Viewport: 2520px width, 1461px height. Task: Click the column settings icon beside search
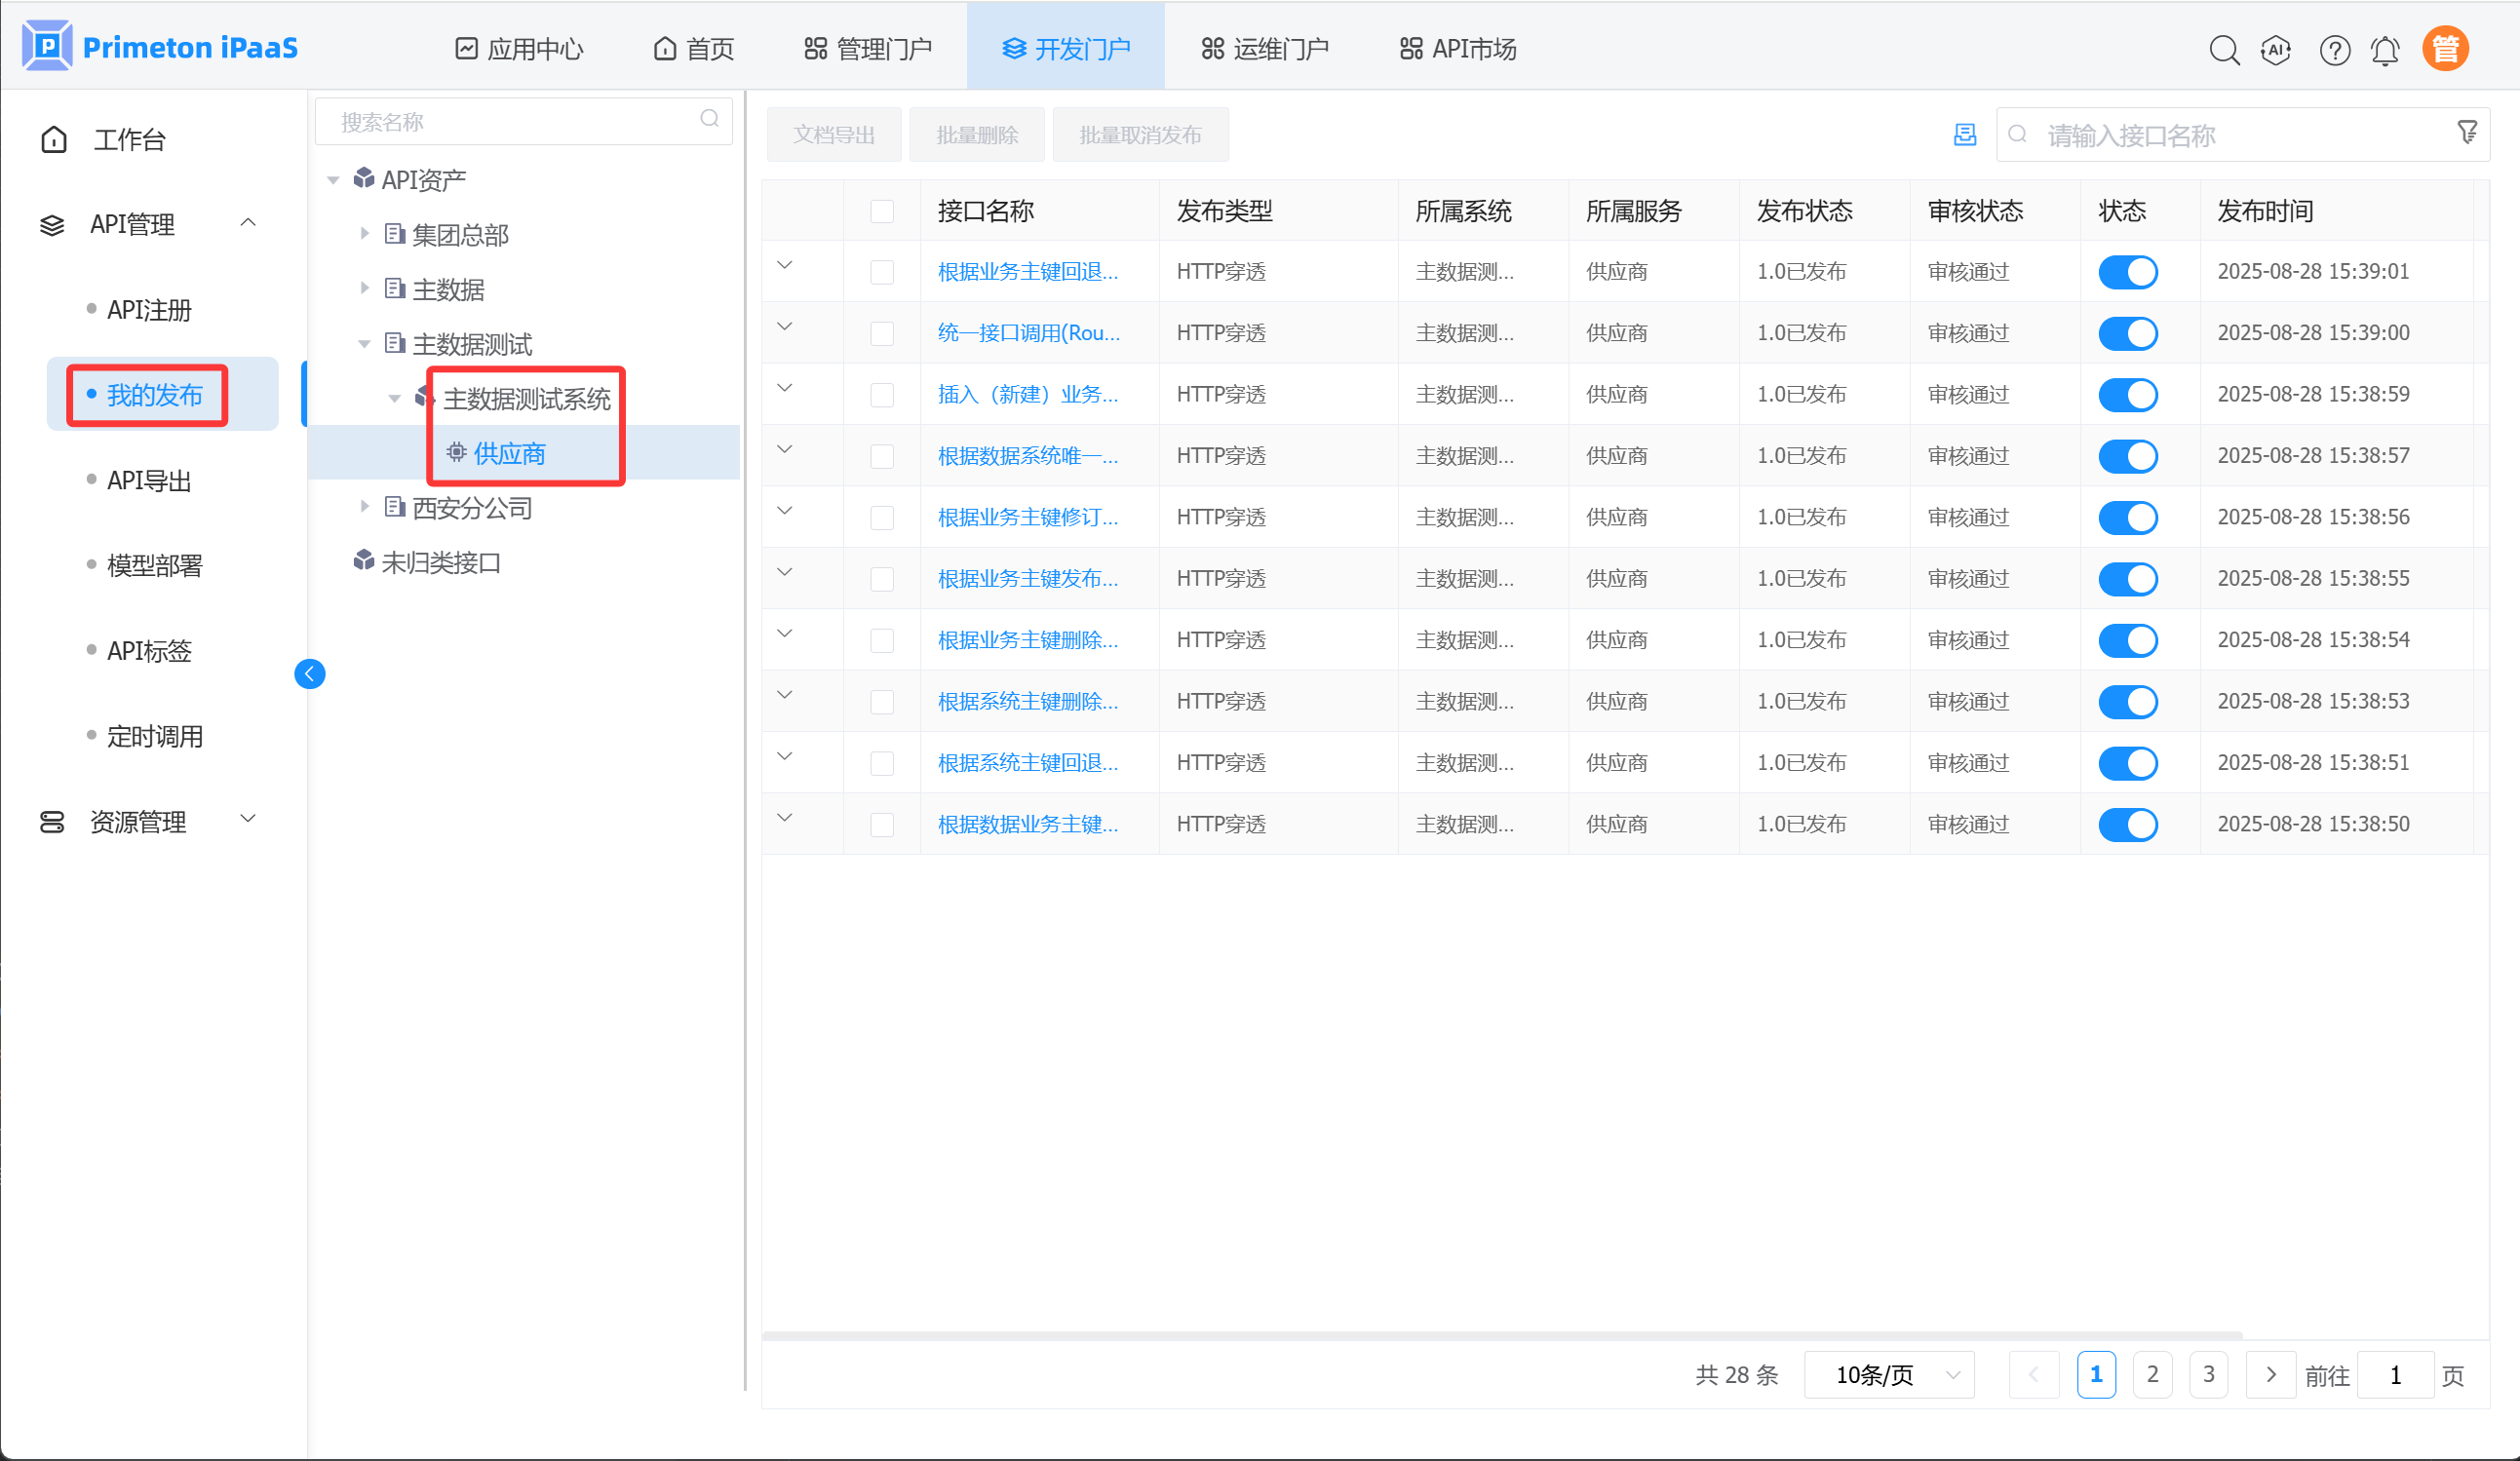tap(1964, 135)
